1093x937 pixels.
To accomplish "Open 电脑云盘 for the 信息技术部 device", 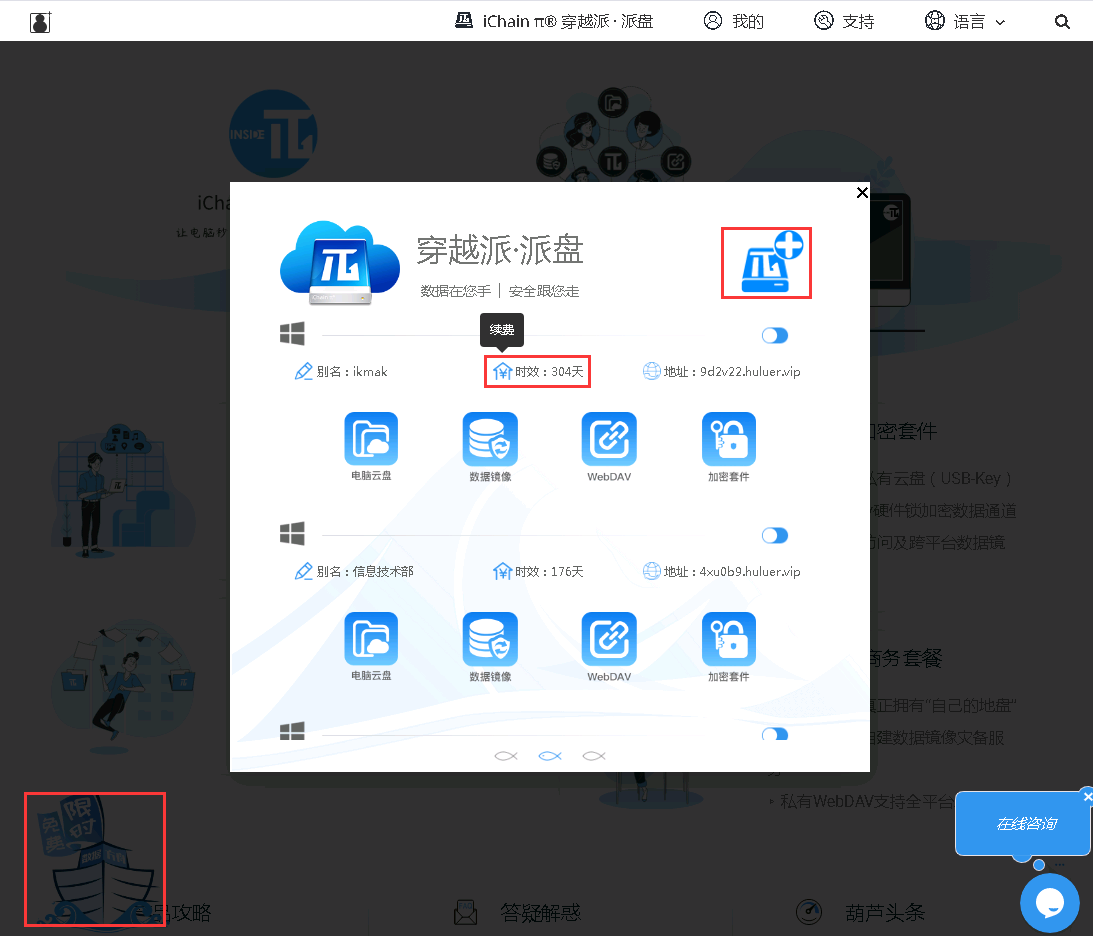I will pos(371,646).
